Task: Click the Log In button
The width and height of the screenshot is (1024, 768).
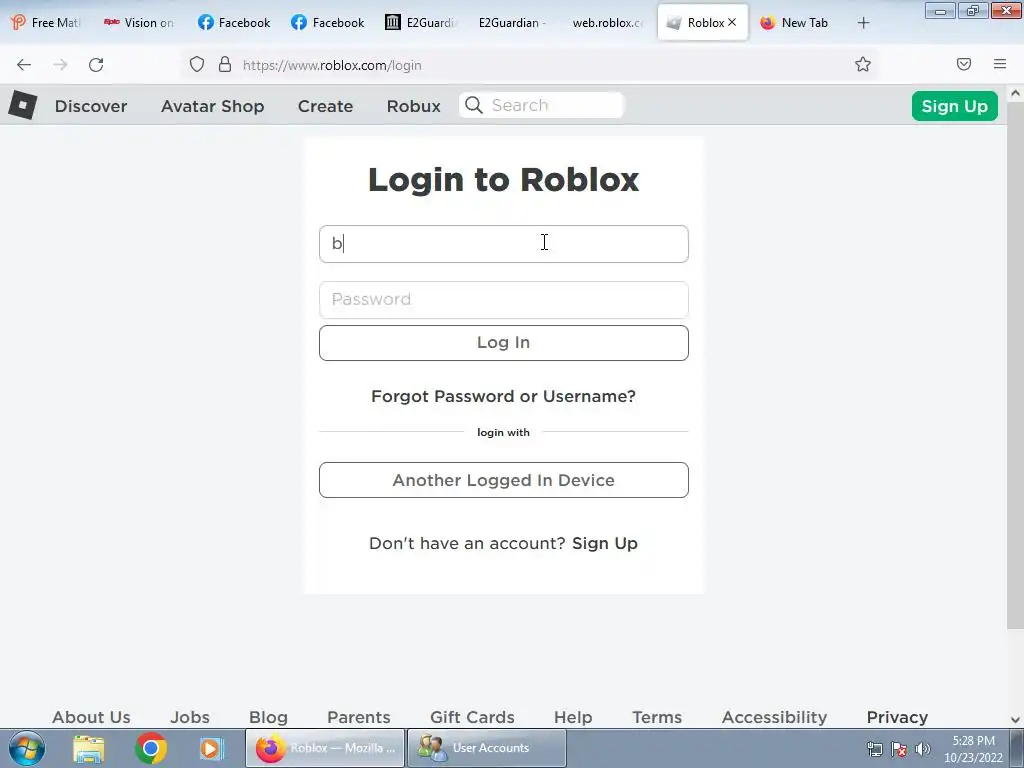Action: [x=504, y=343]
